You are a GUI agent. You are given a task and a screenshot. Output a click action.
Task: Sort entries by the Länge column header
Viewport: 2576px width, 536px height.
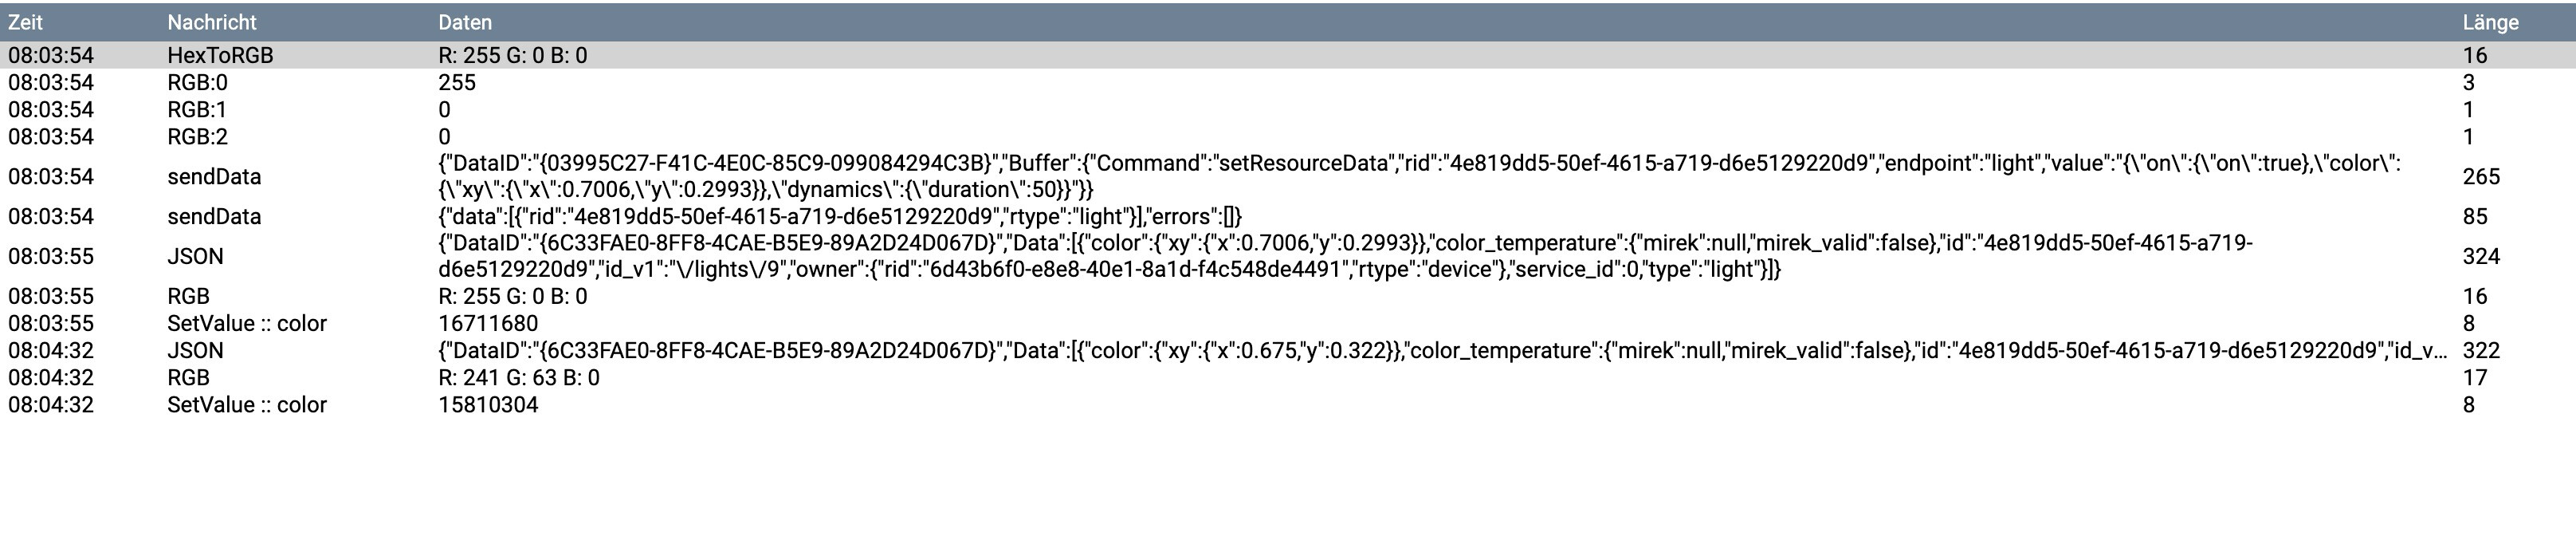pos(2490,22)
